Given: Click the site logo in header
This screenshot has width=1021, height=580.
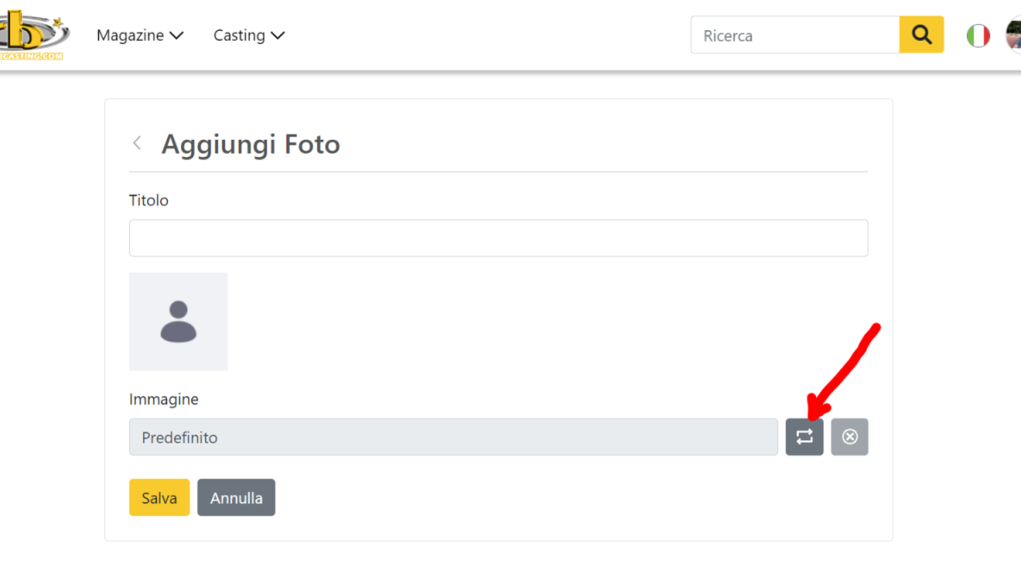Looking at the screenshot, I should point(34,36).
